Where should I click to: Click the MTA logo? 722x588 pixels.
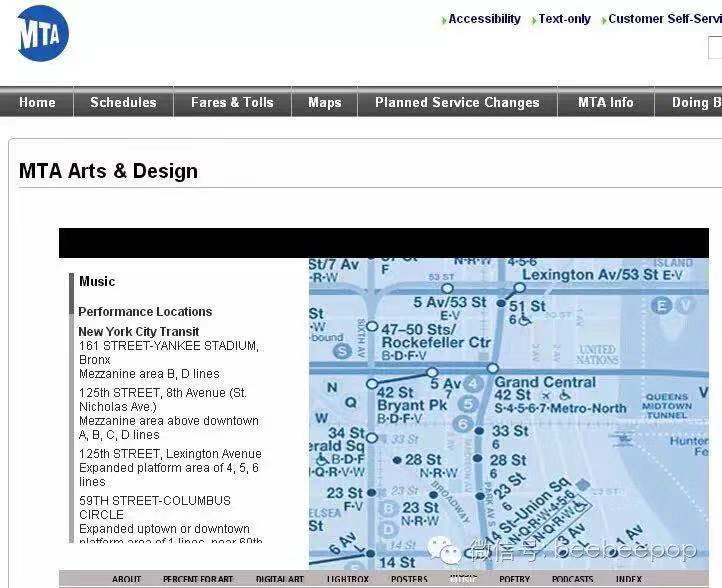[42, 33]
